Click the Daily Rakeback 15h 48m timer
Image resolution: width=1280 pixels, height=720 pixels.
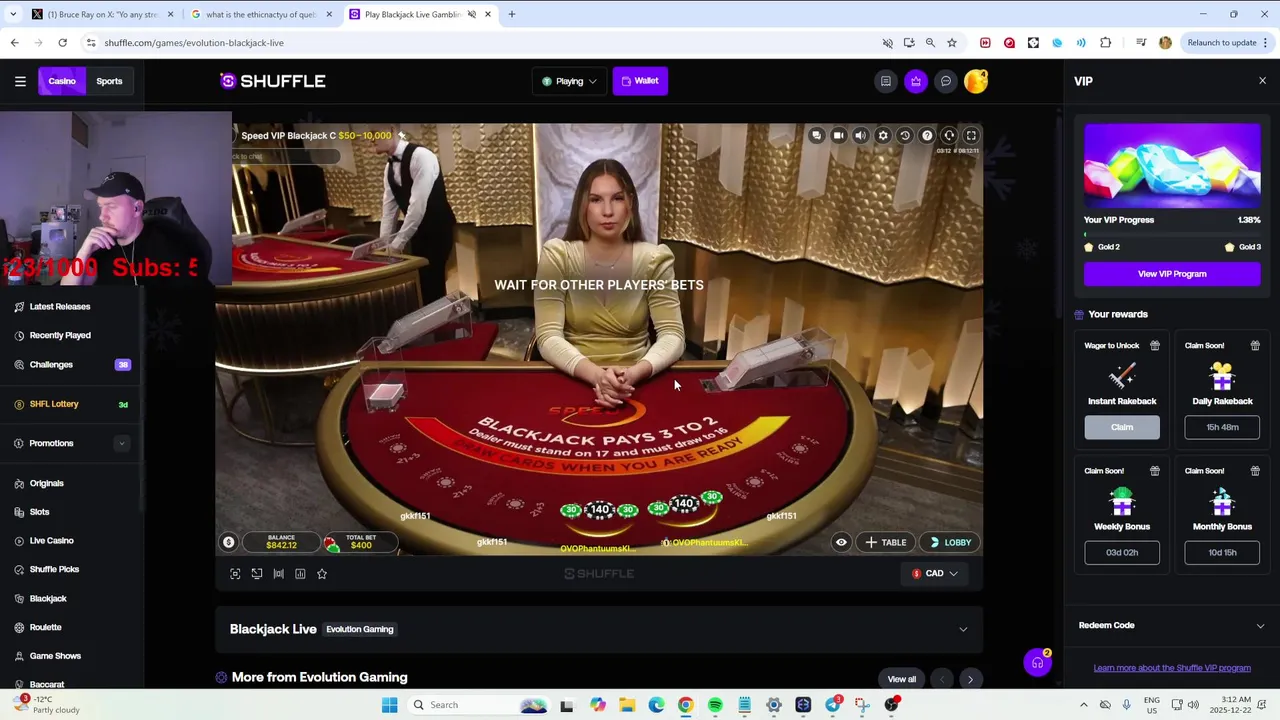(1222, 427)
